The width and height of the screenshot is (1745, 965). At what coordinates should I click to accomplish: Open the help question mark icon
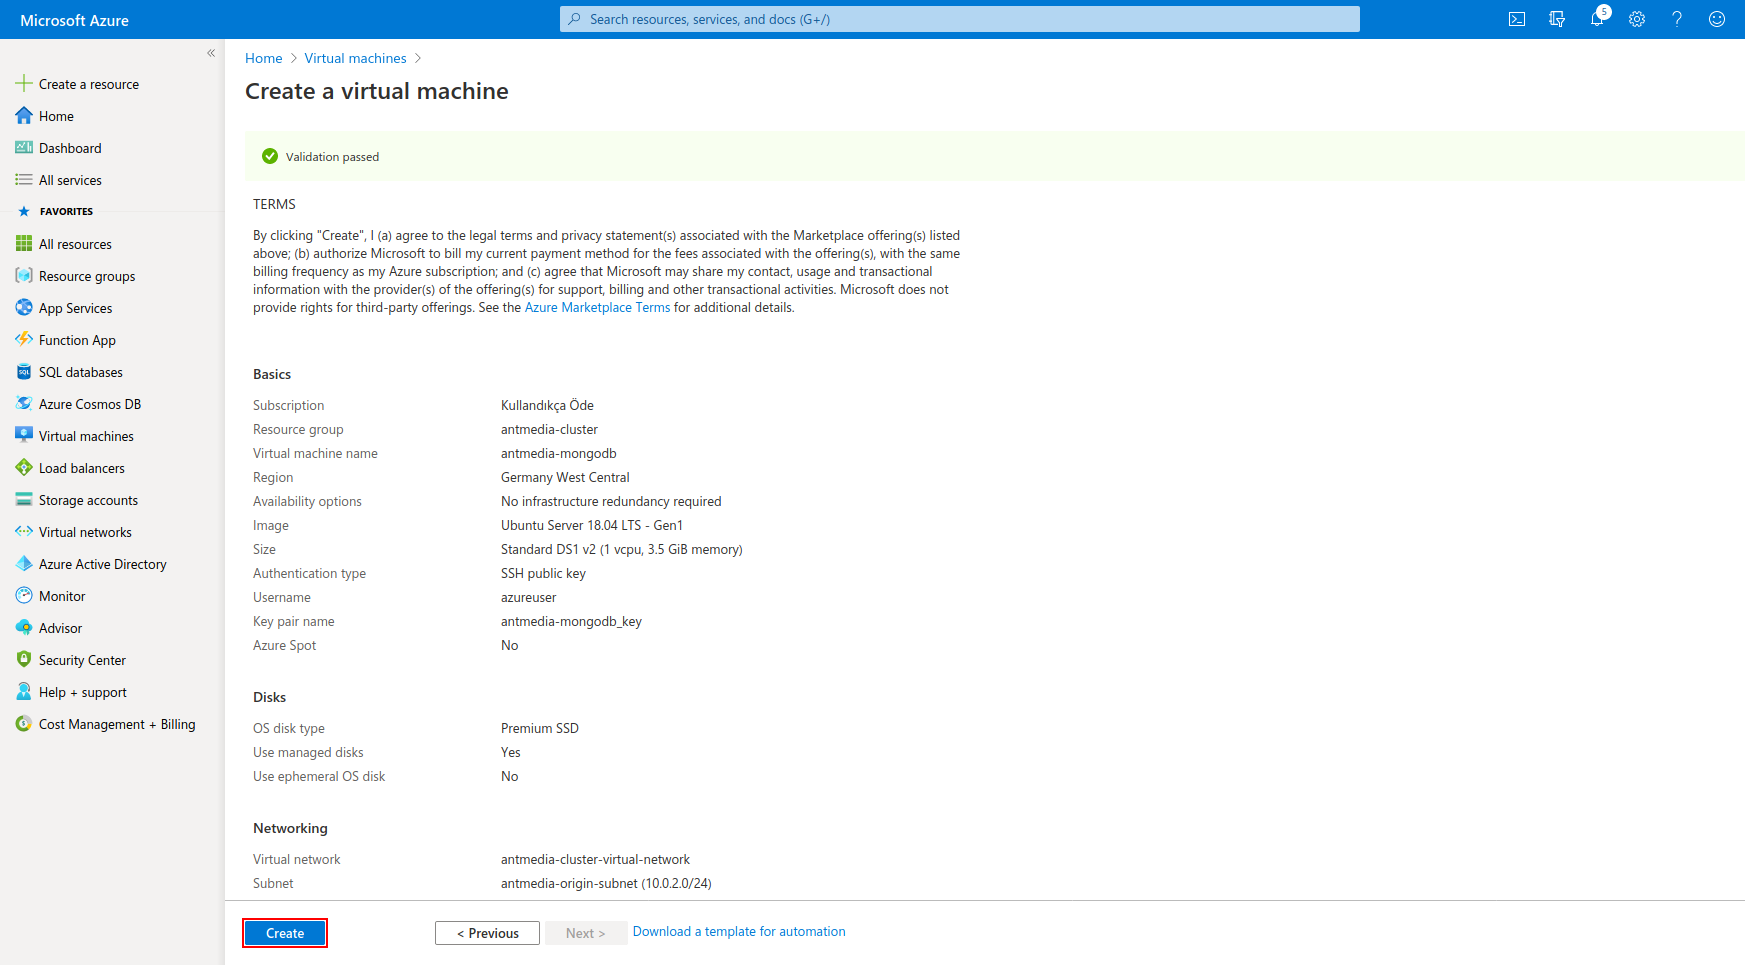[x=1677, y=19]
